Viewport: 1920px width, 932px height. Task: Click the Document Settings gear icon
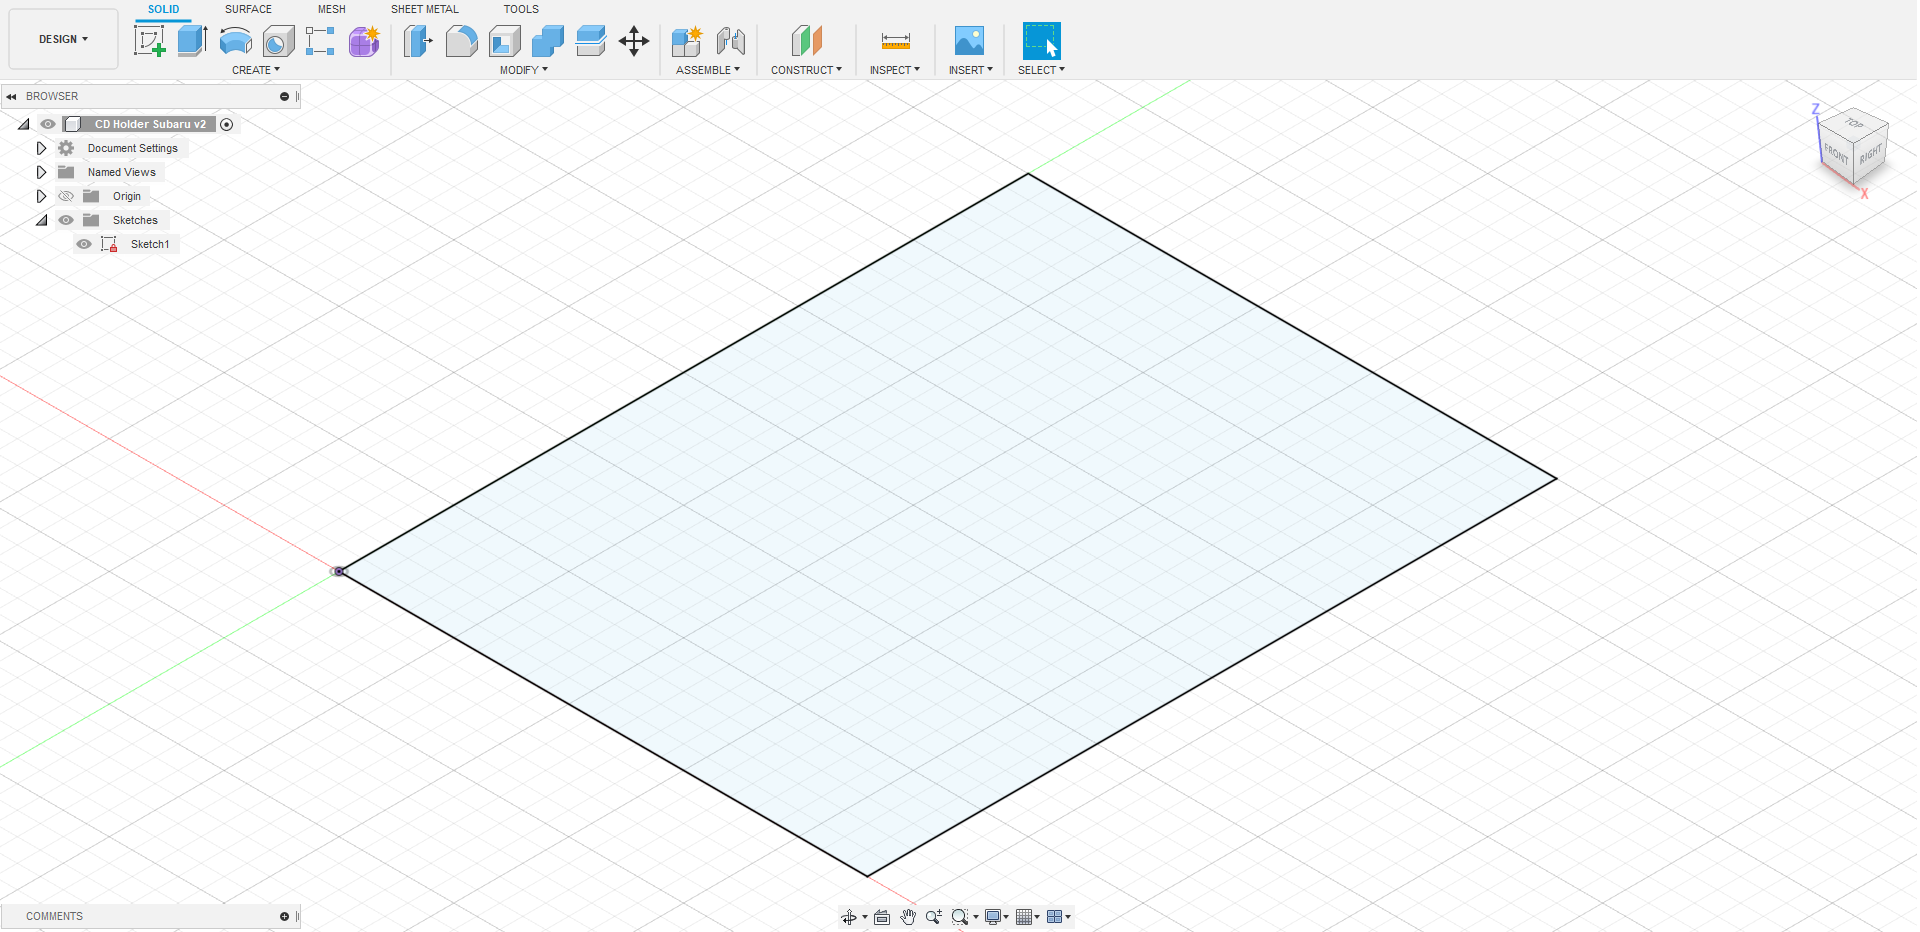[66, 148]
